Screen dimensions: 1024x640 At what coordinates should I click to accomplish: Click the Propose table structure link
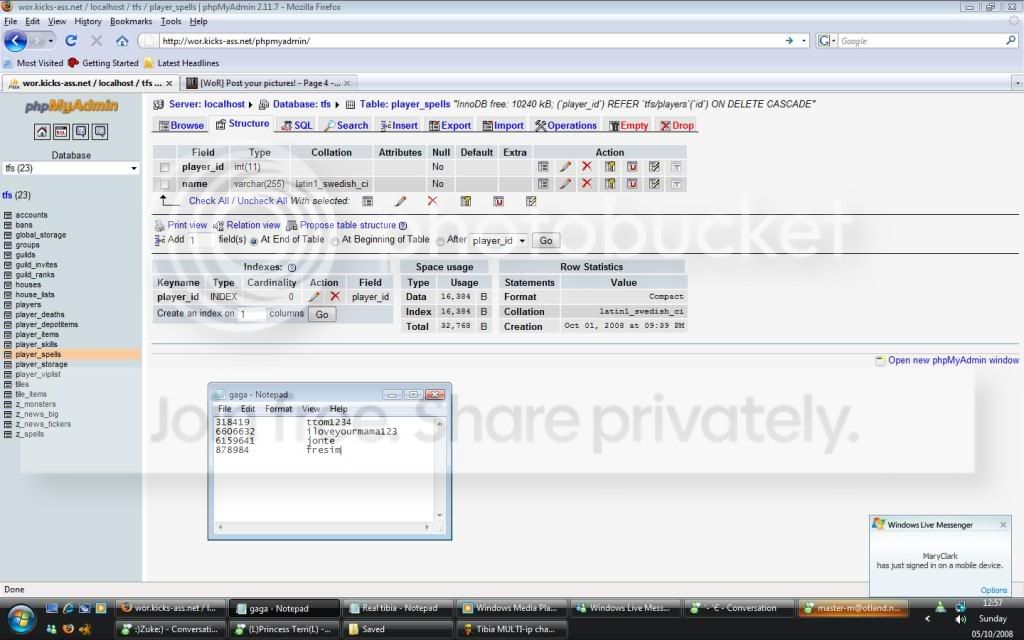tap(347, 225)
